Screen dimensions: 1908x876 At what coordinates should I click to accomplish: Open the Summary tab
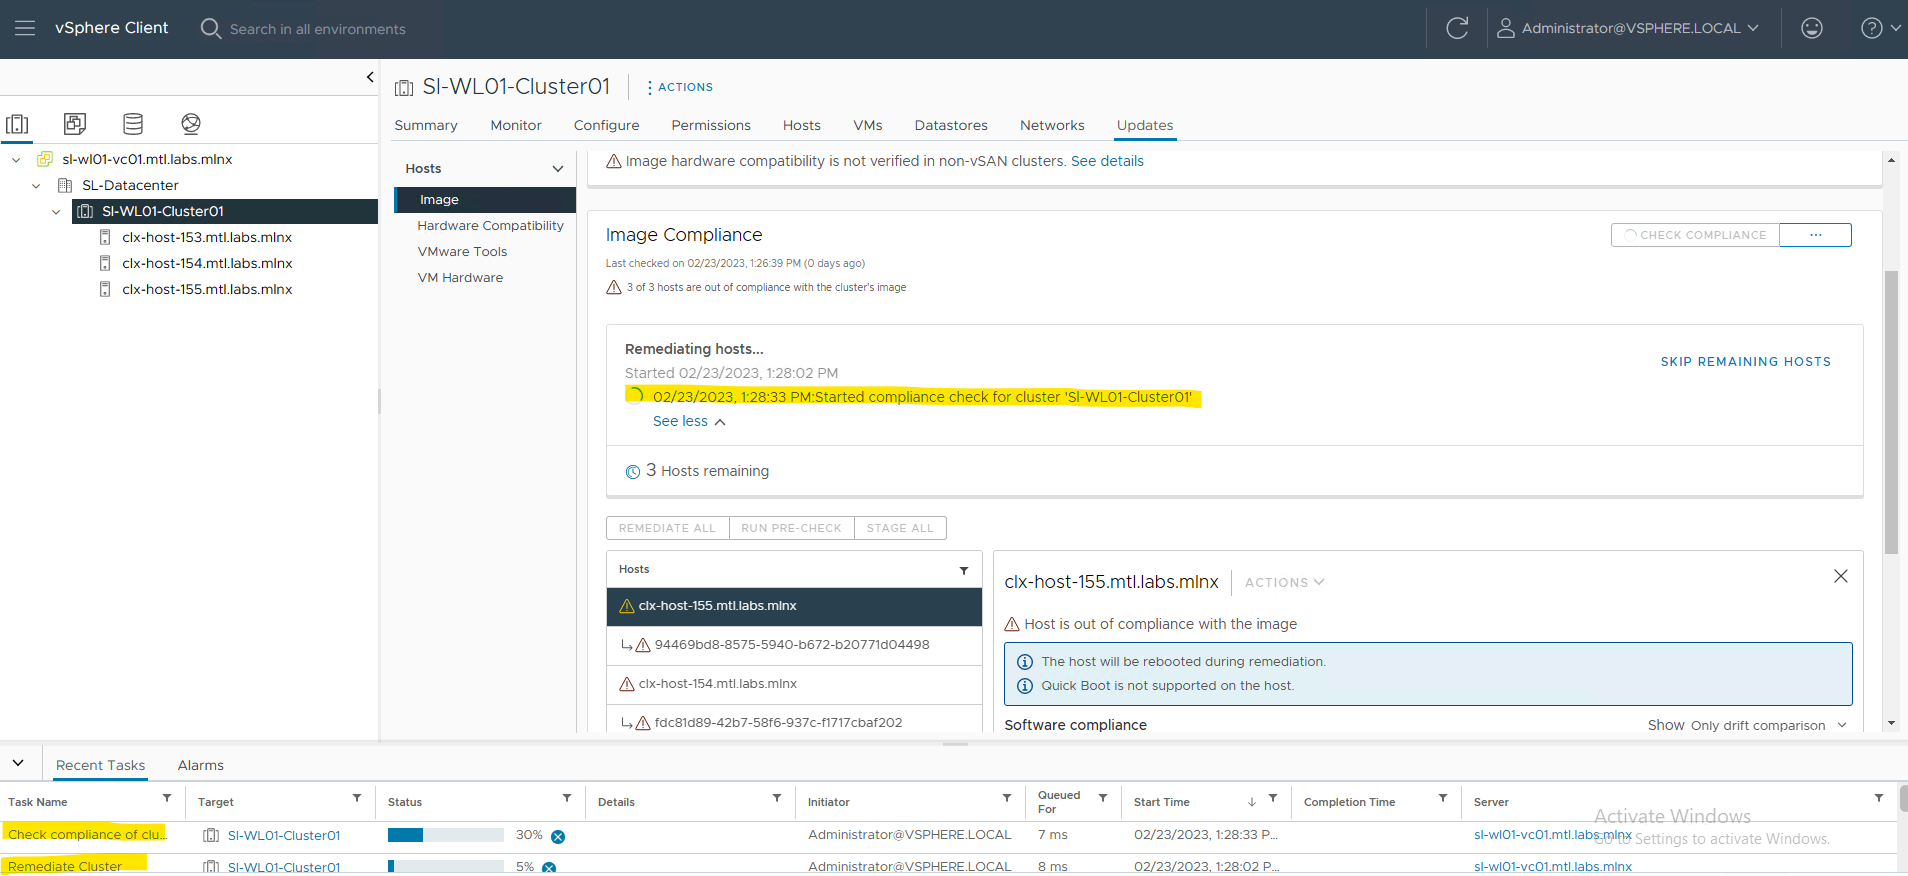(426, 125)
